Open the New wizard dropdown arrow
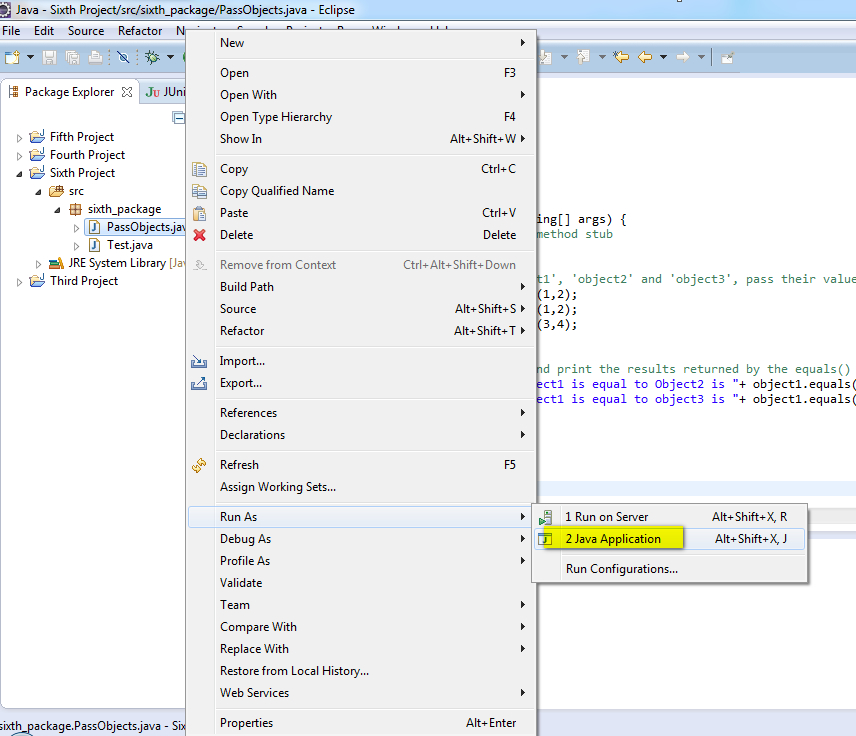The height and width of the screenshot is (736, 856). (30, 57)
